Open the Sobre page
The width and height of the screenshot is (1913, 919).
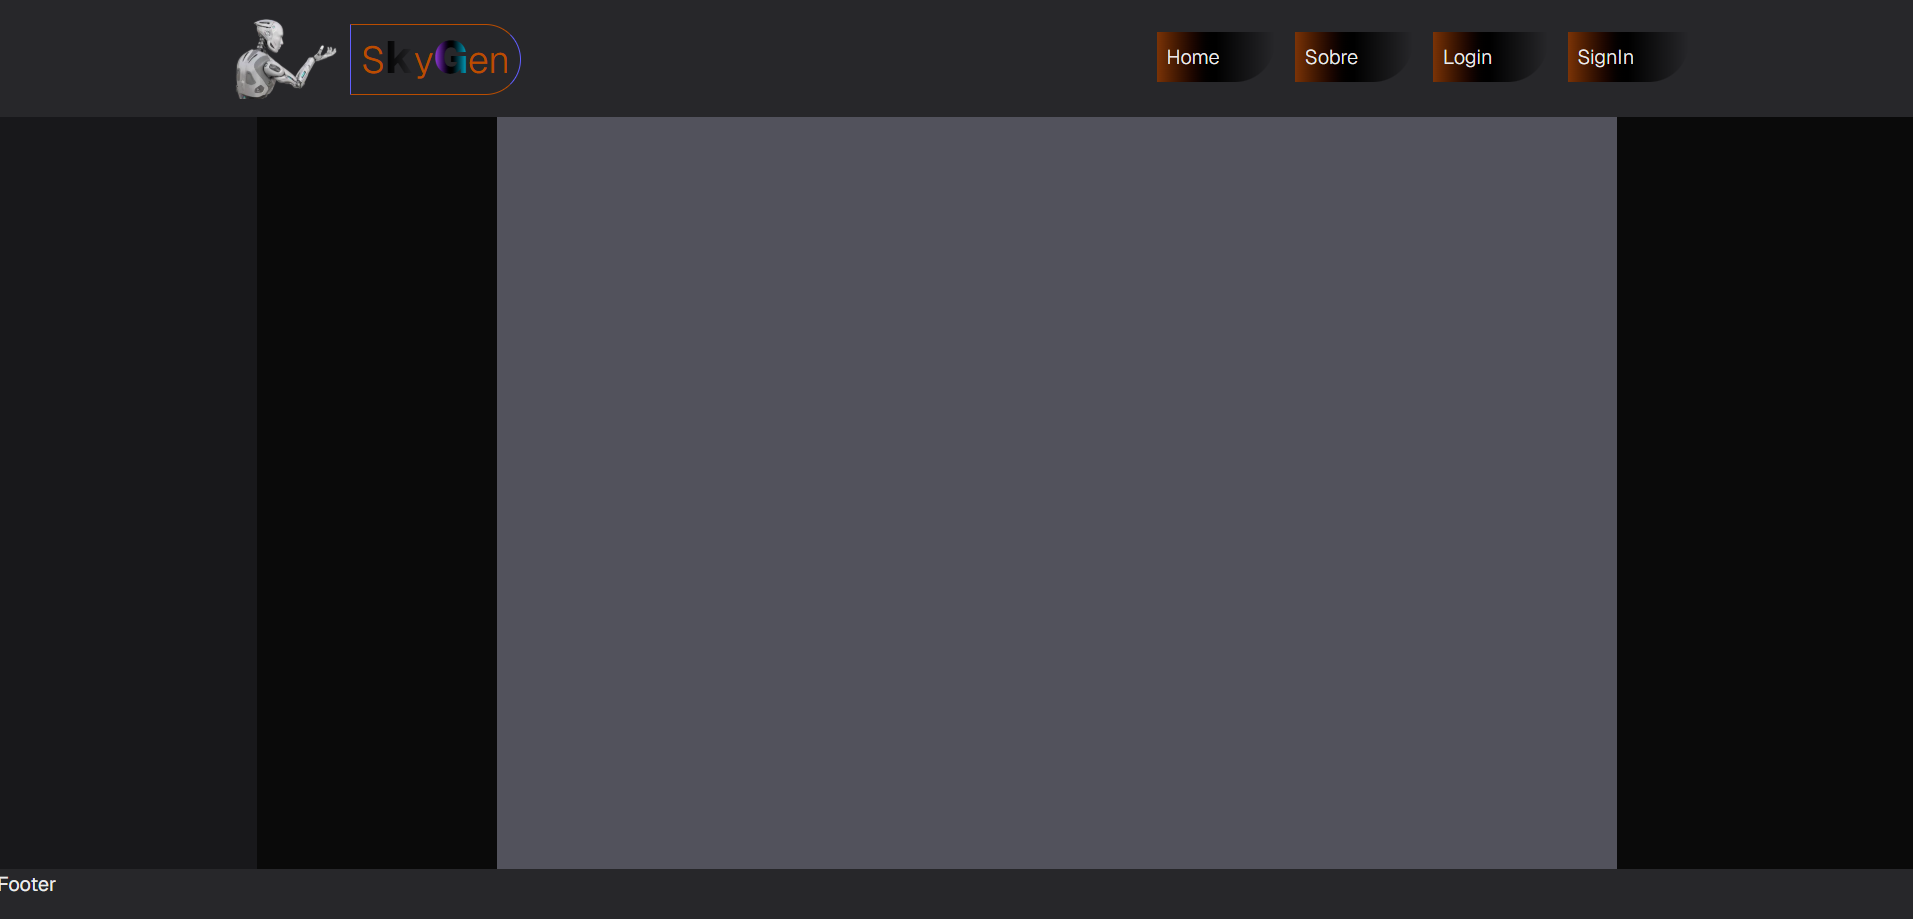pos(1354,57)
